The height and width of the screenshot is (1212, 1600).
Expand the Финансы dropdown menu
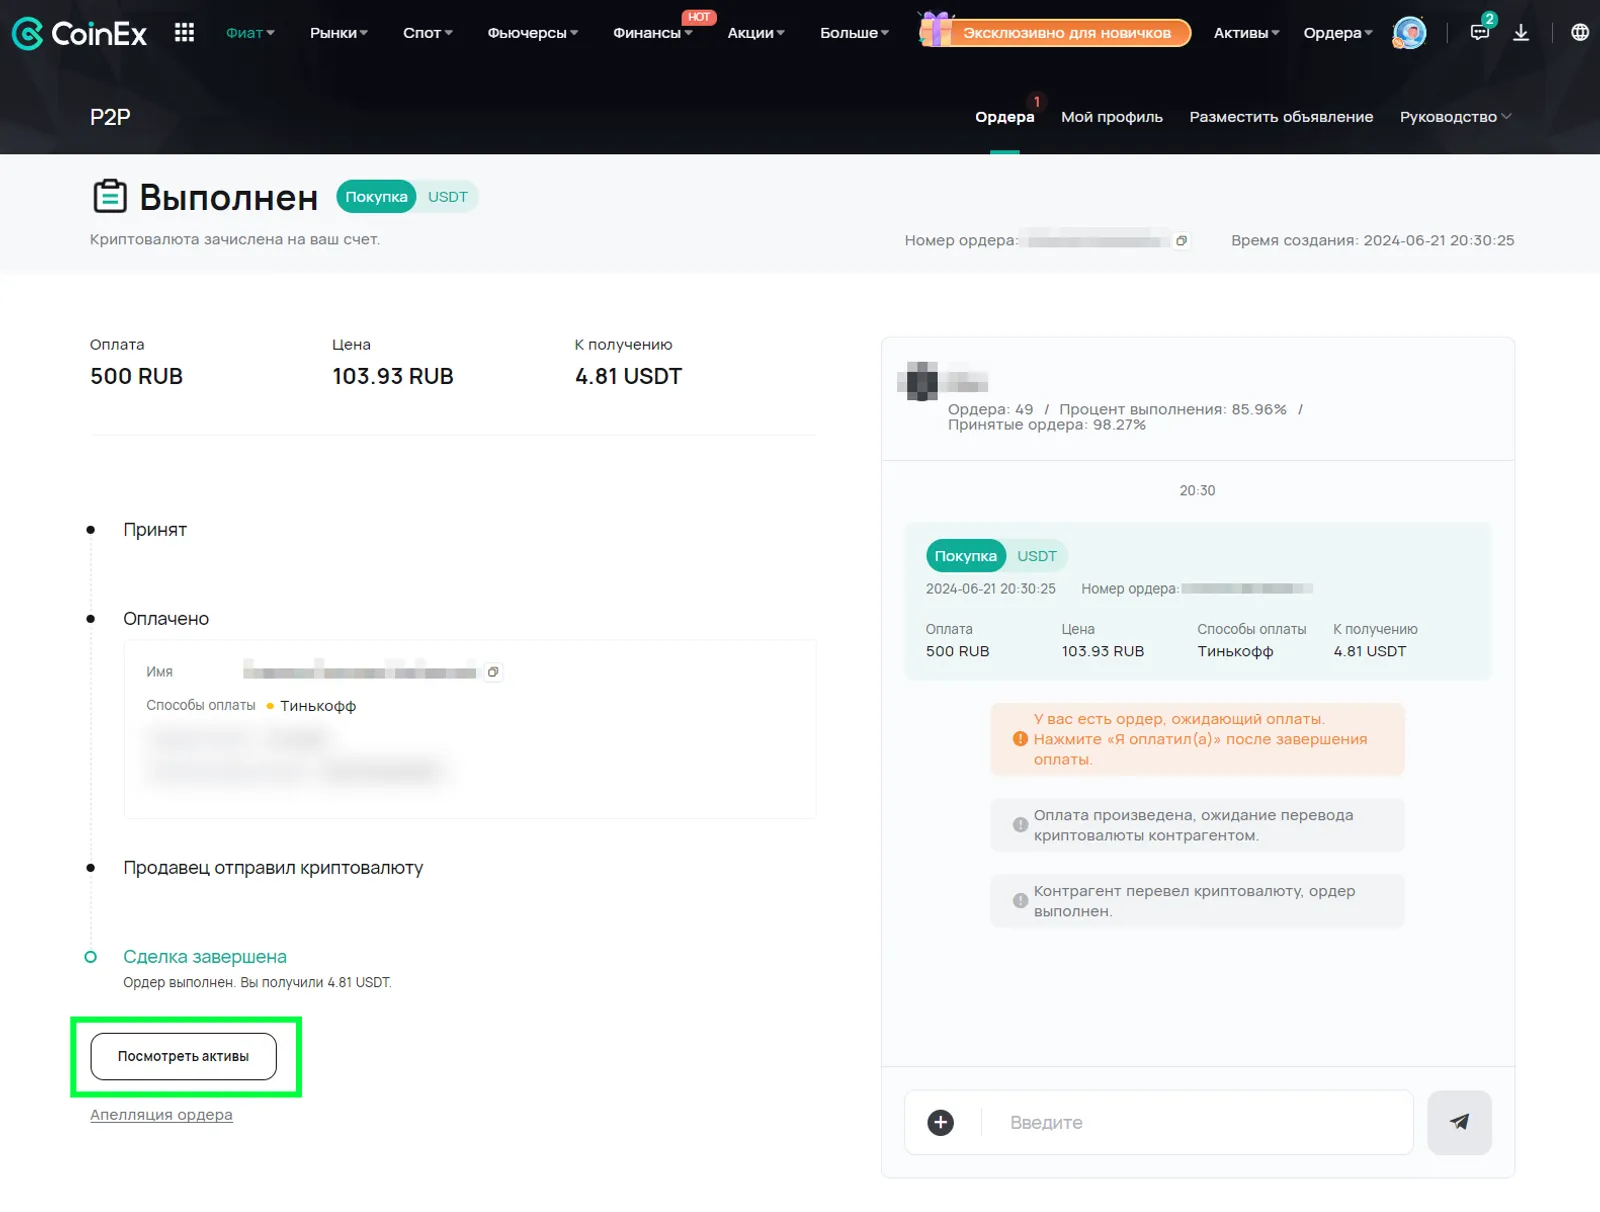tap(652, 33)
